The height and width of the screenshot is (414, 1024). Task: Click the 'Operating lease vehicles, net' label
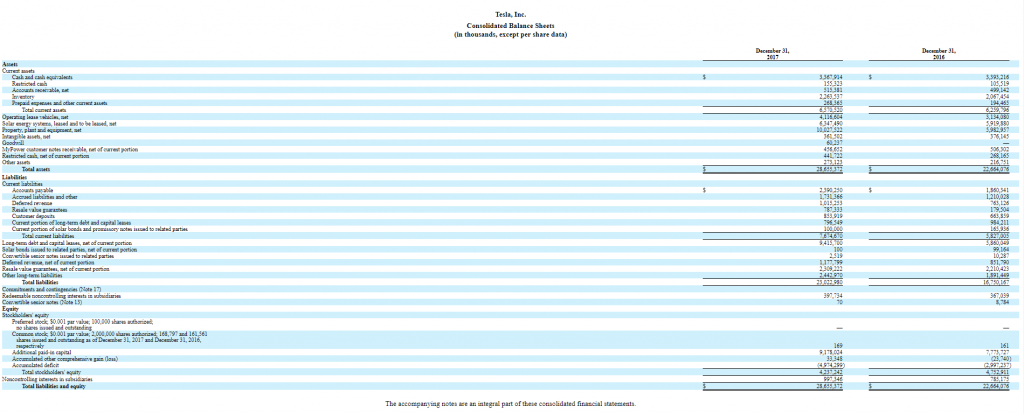click(x=35, y=116)
